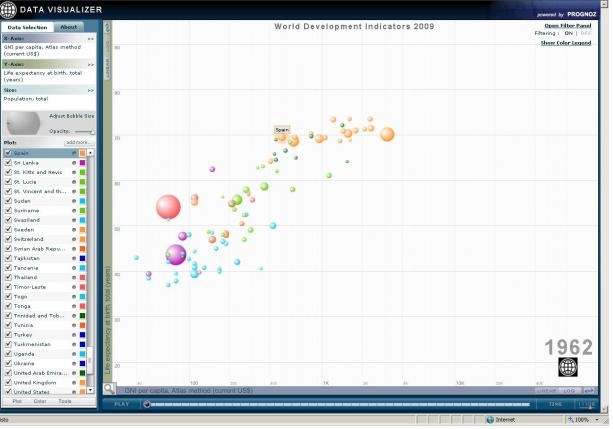Image resolution: width=613 pixels, height=429 pixels.
Task: Switch to the About tab
Action: pyautogui.click(x=69, y=27)
